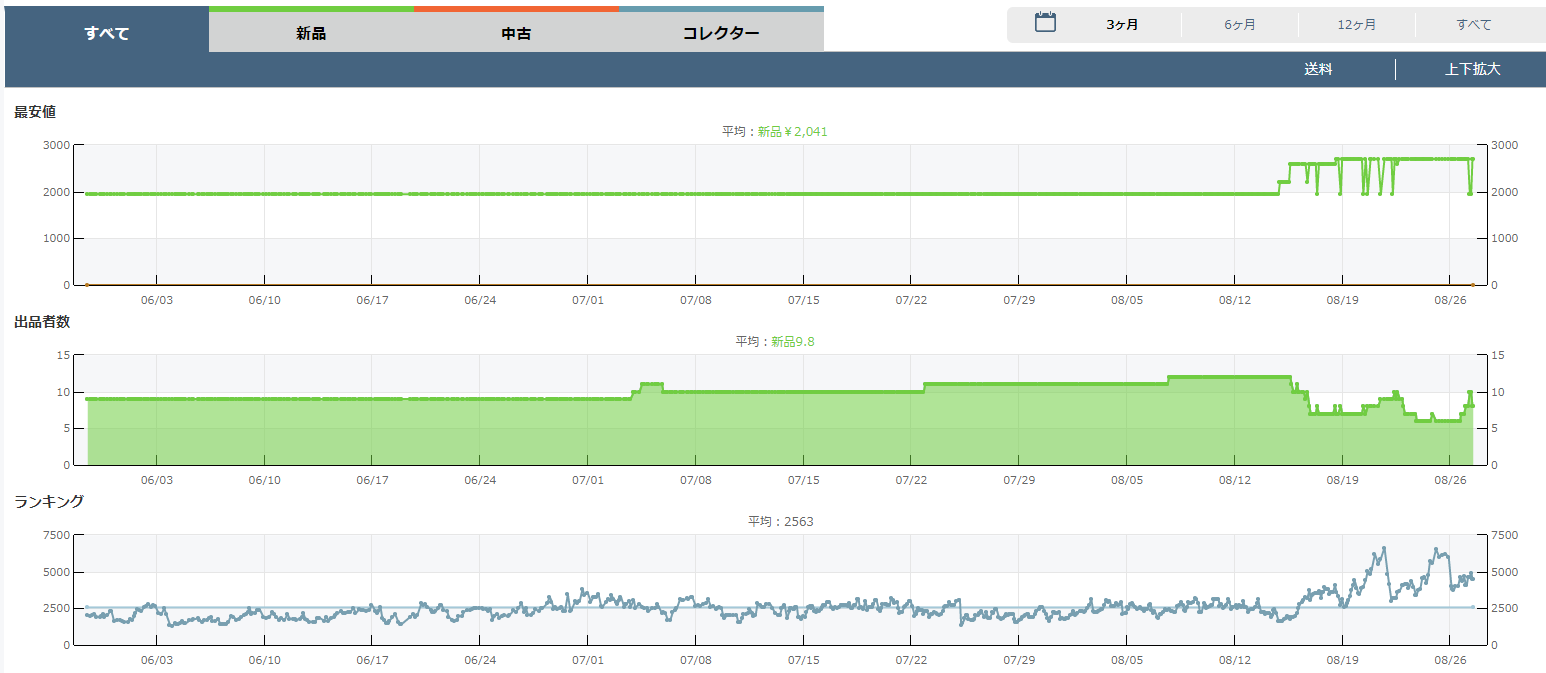Click the 平均 新品9.8 seller legend

(x=775, y=342)
